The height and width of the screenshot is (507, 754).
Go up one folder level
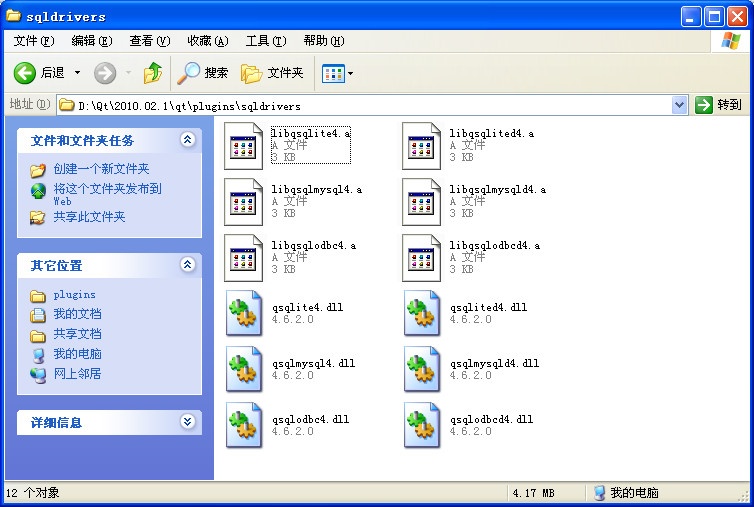coord(153,73)
